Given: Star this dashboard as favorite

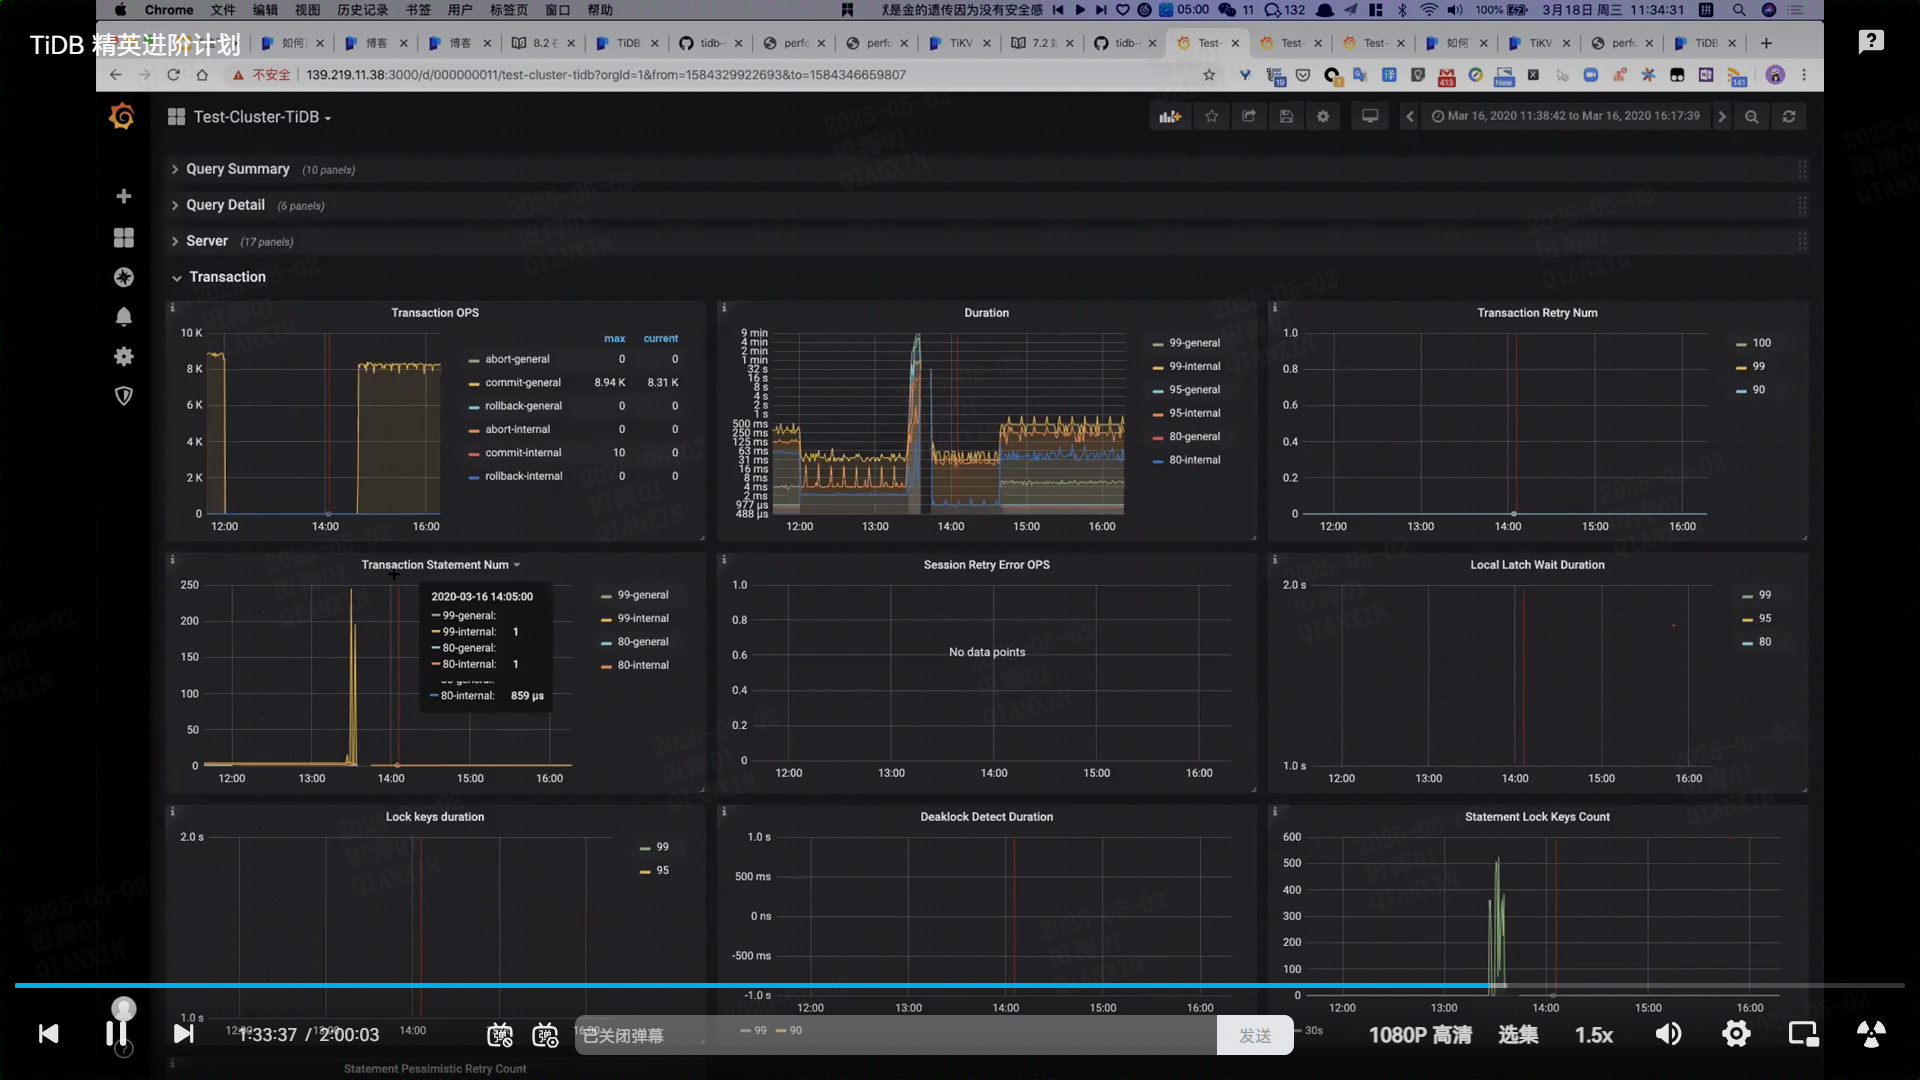Looking at the screenshot, I should coord(1211,117).
